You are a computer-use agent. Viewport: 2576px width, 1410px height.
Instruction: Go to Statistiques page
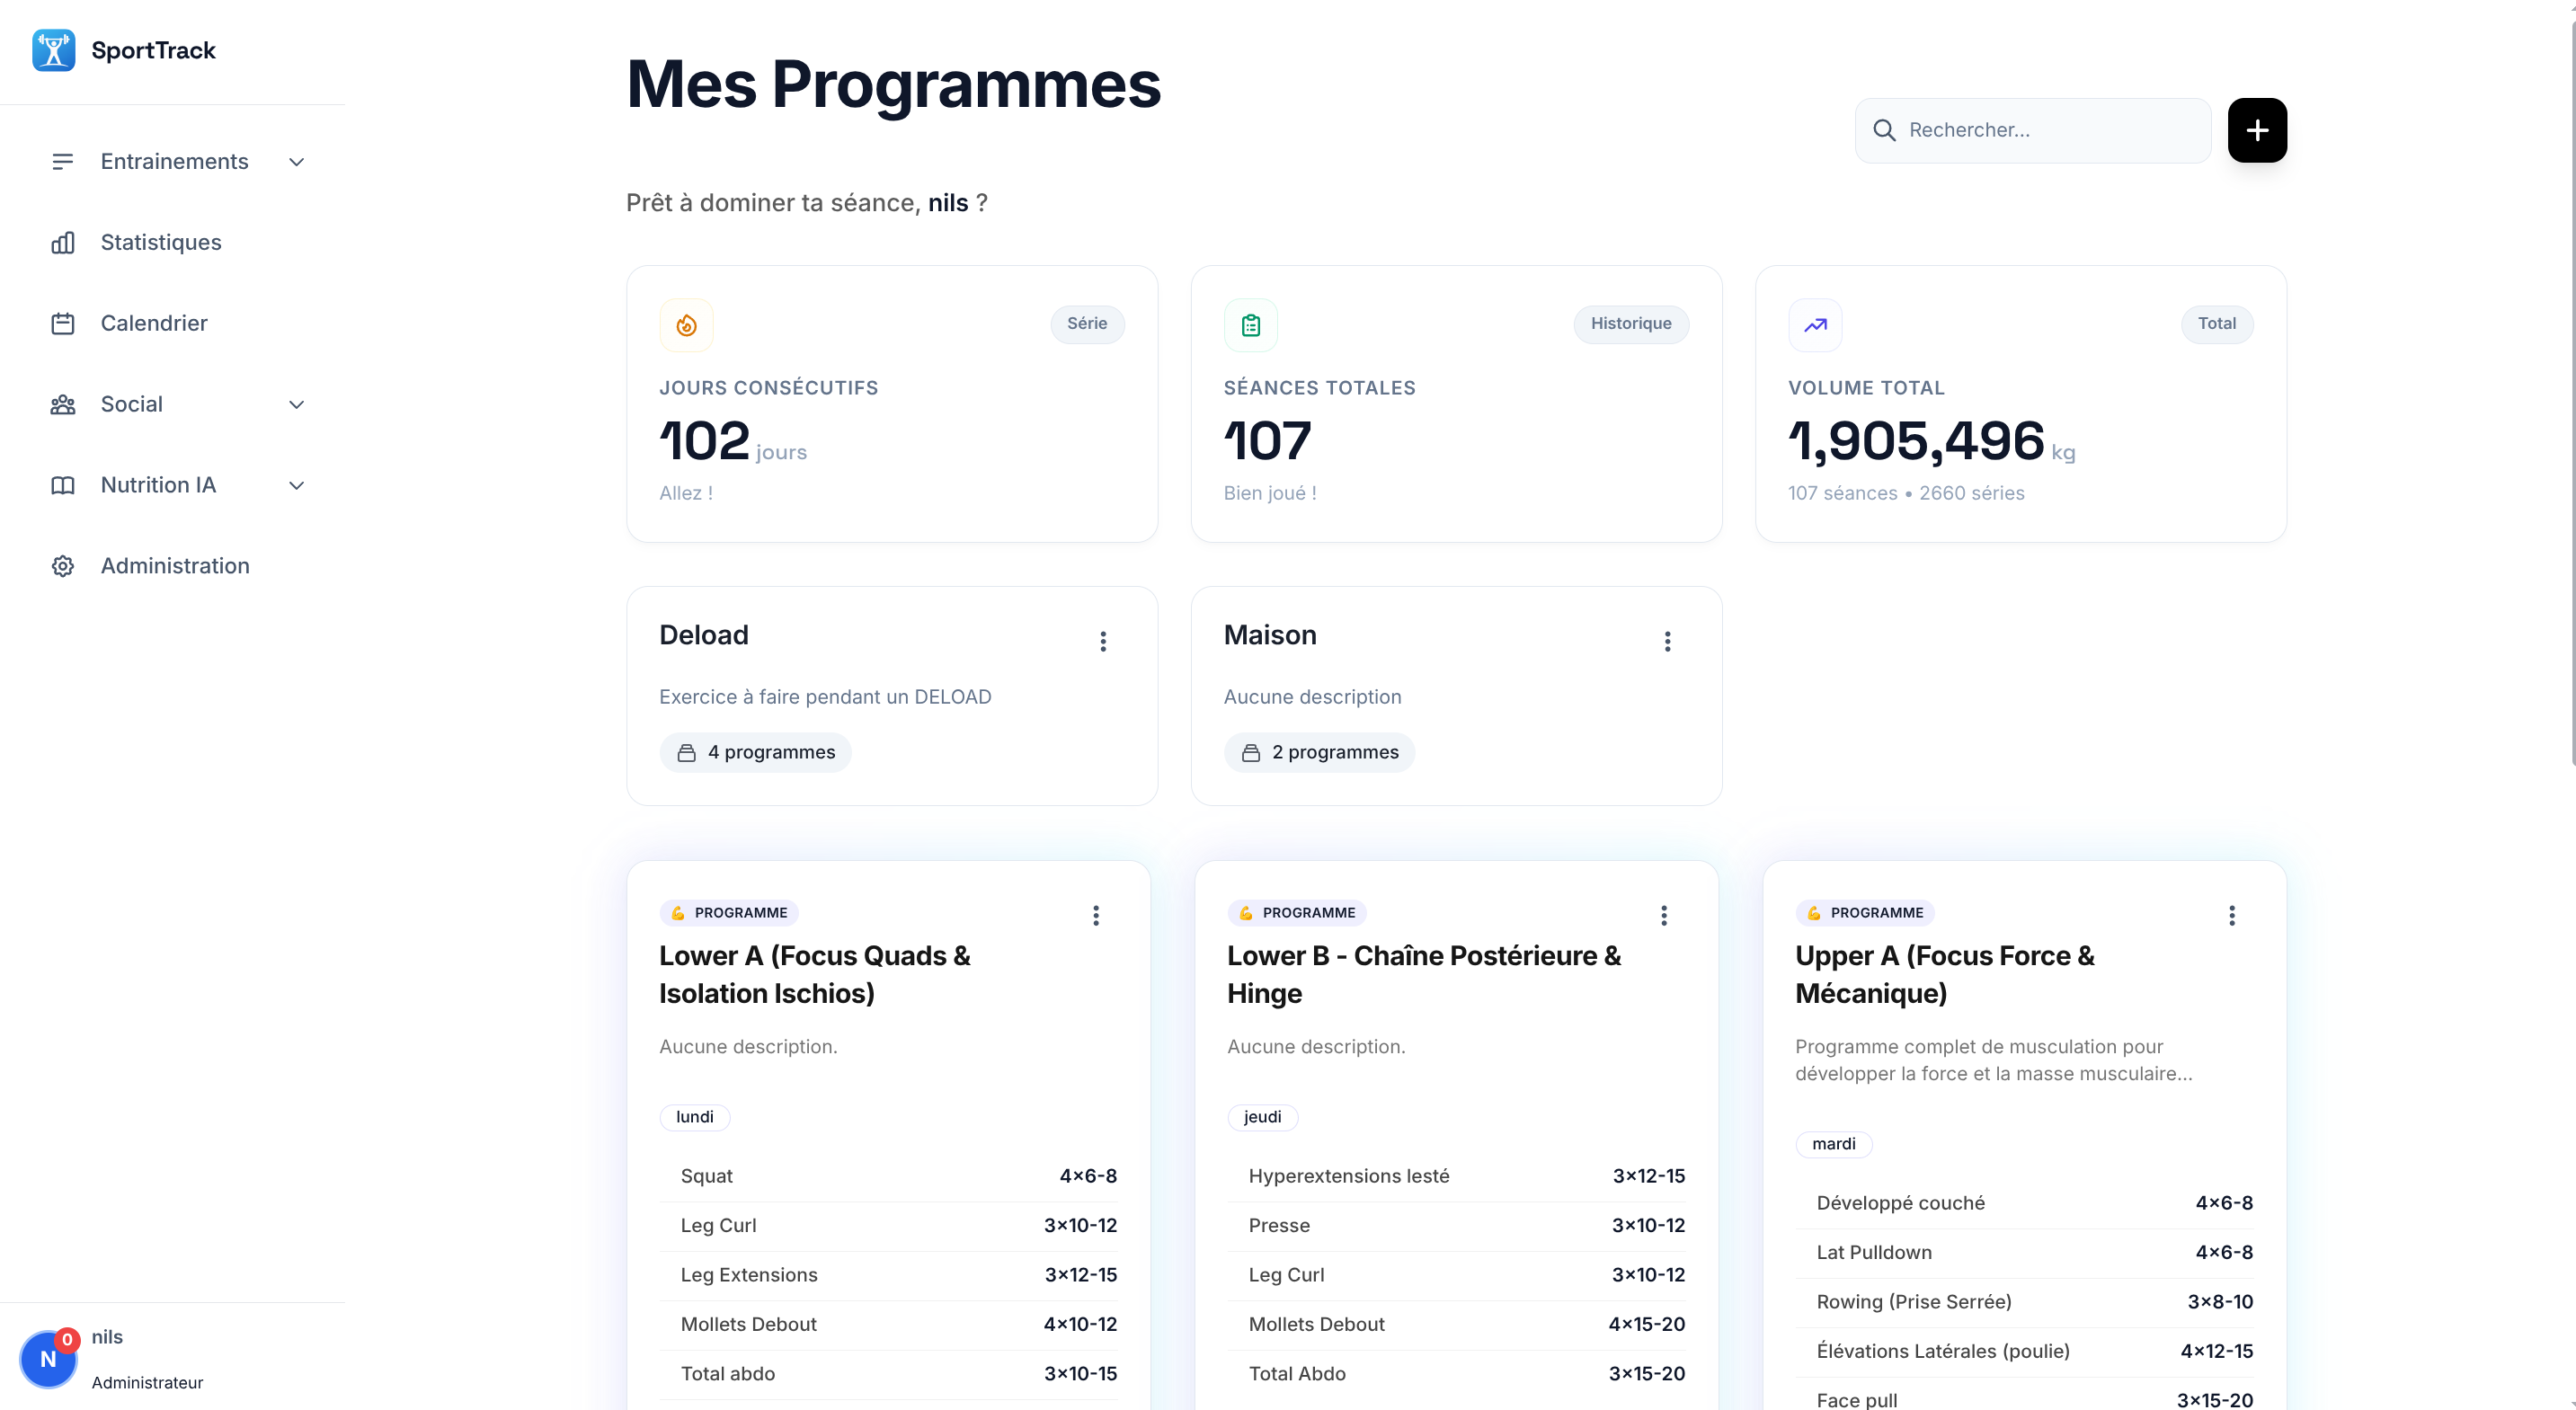pyautogui.click(x=160, y=243)
